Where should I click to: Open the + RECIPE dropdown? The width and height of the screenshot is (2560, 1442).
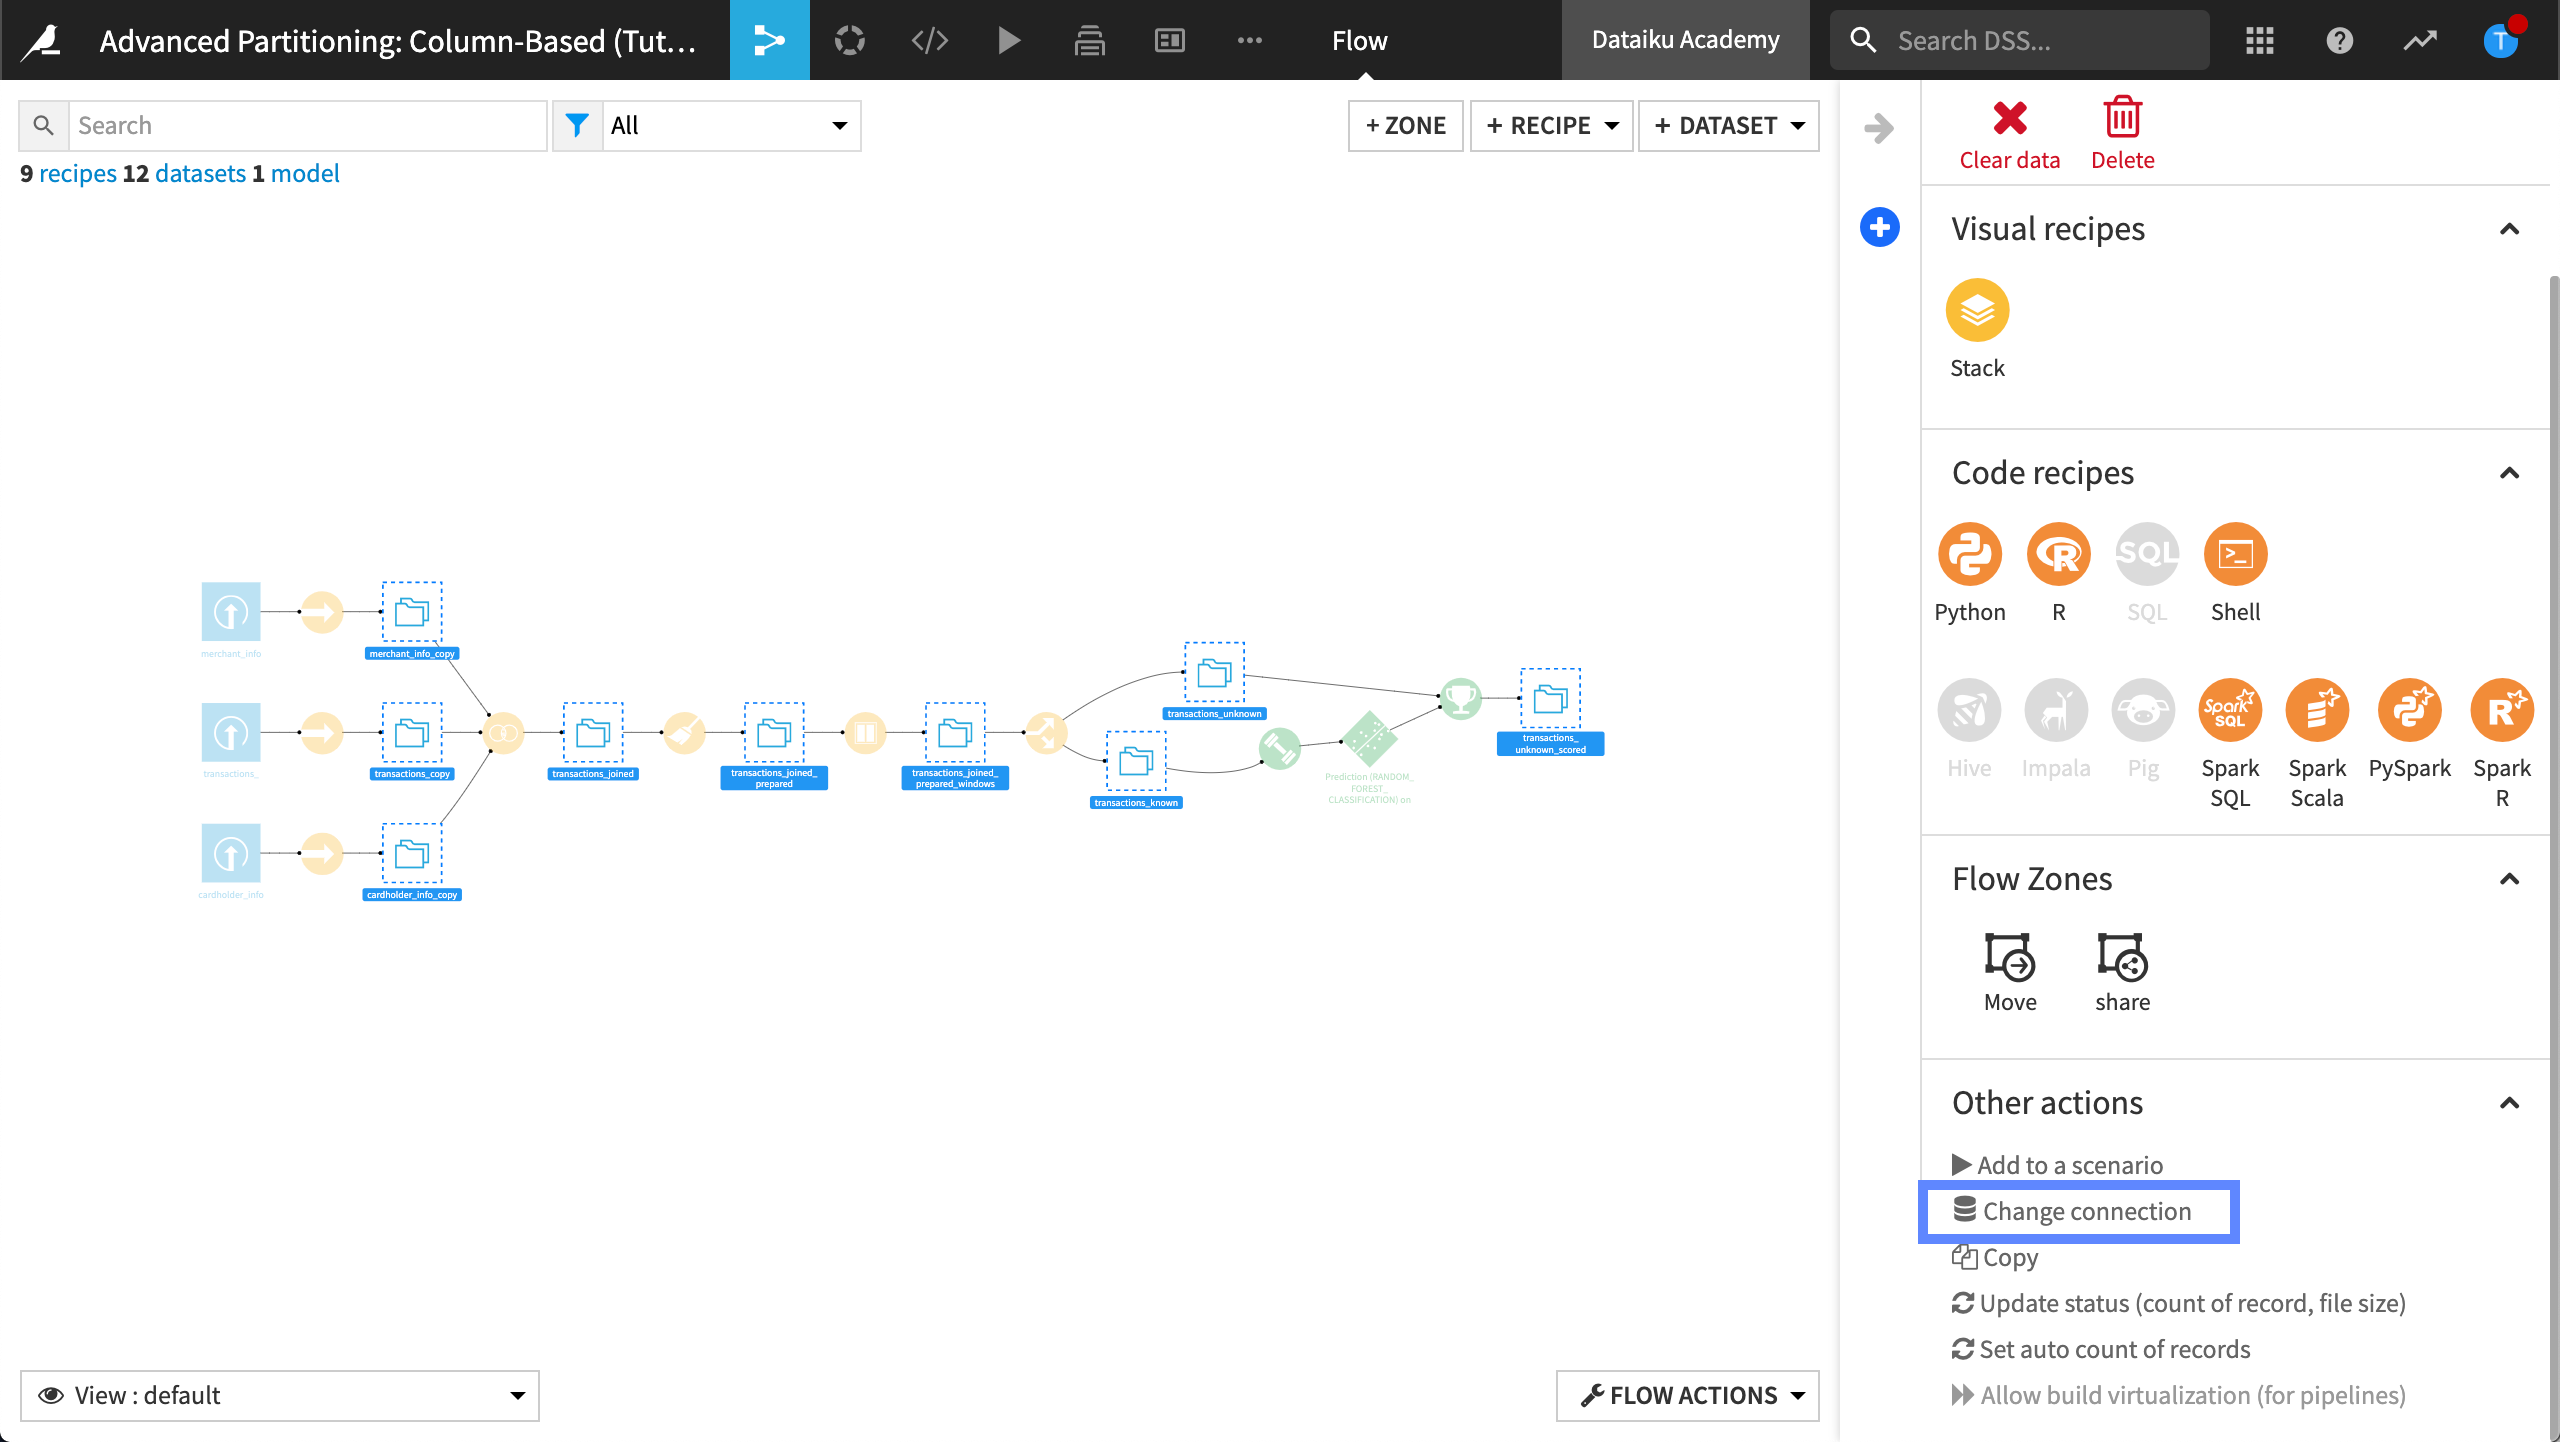click(x=1551, y=125)
